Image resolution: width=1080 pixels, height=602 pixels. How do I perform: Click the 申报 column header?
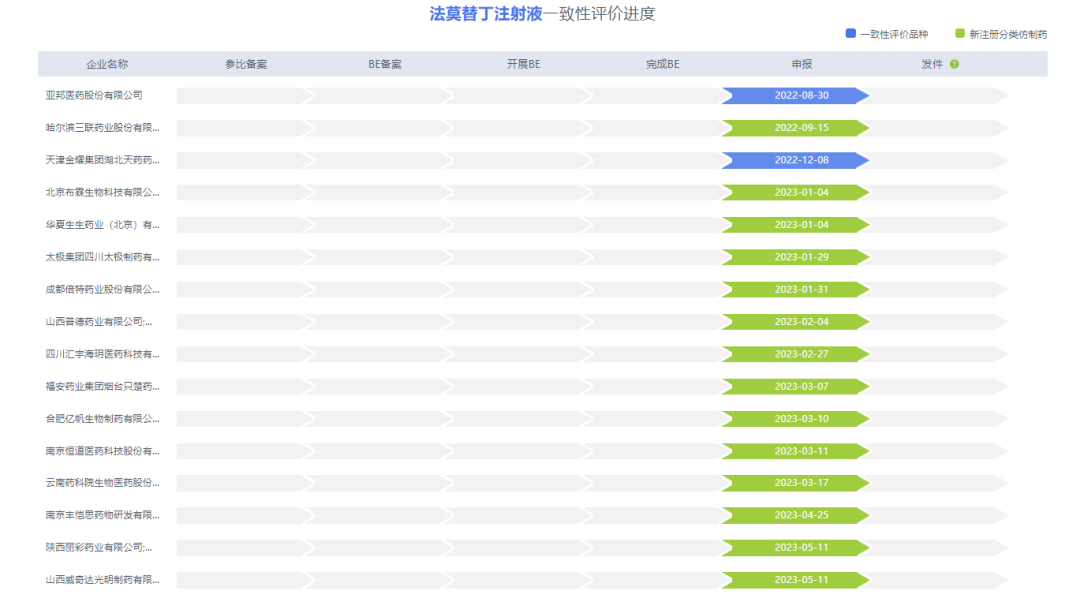pyautogui.click(x=802, y=65)
